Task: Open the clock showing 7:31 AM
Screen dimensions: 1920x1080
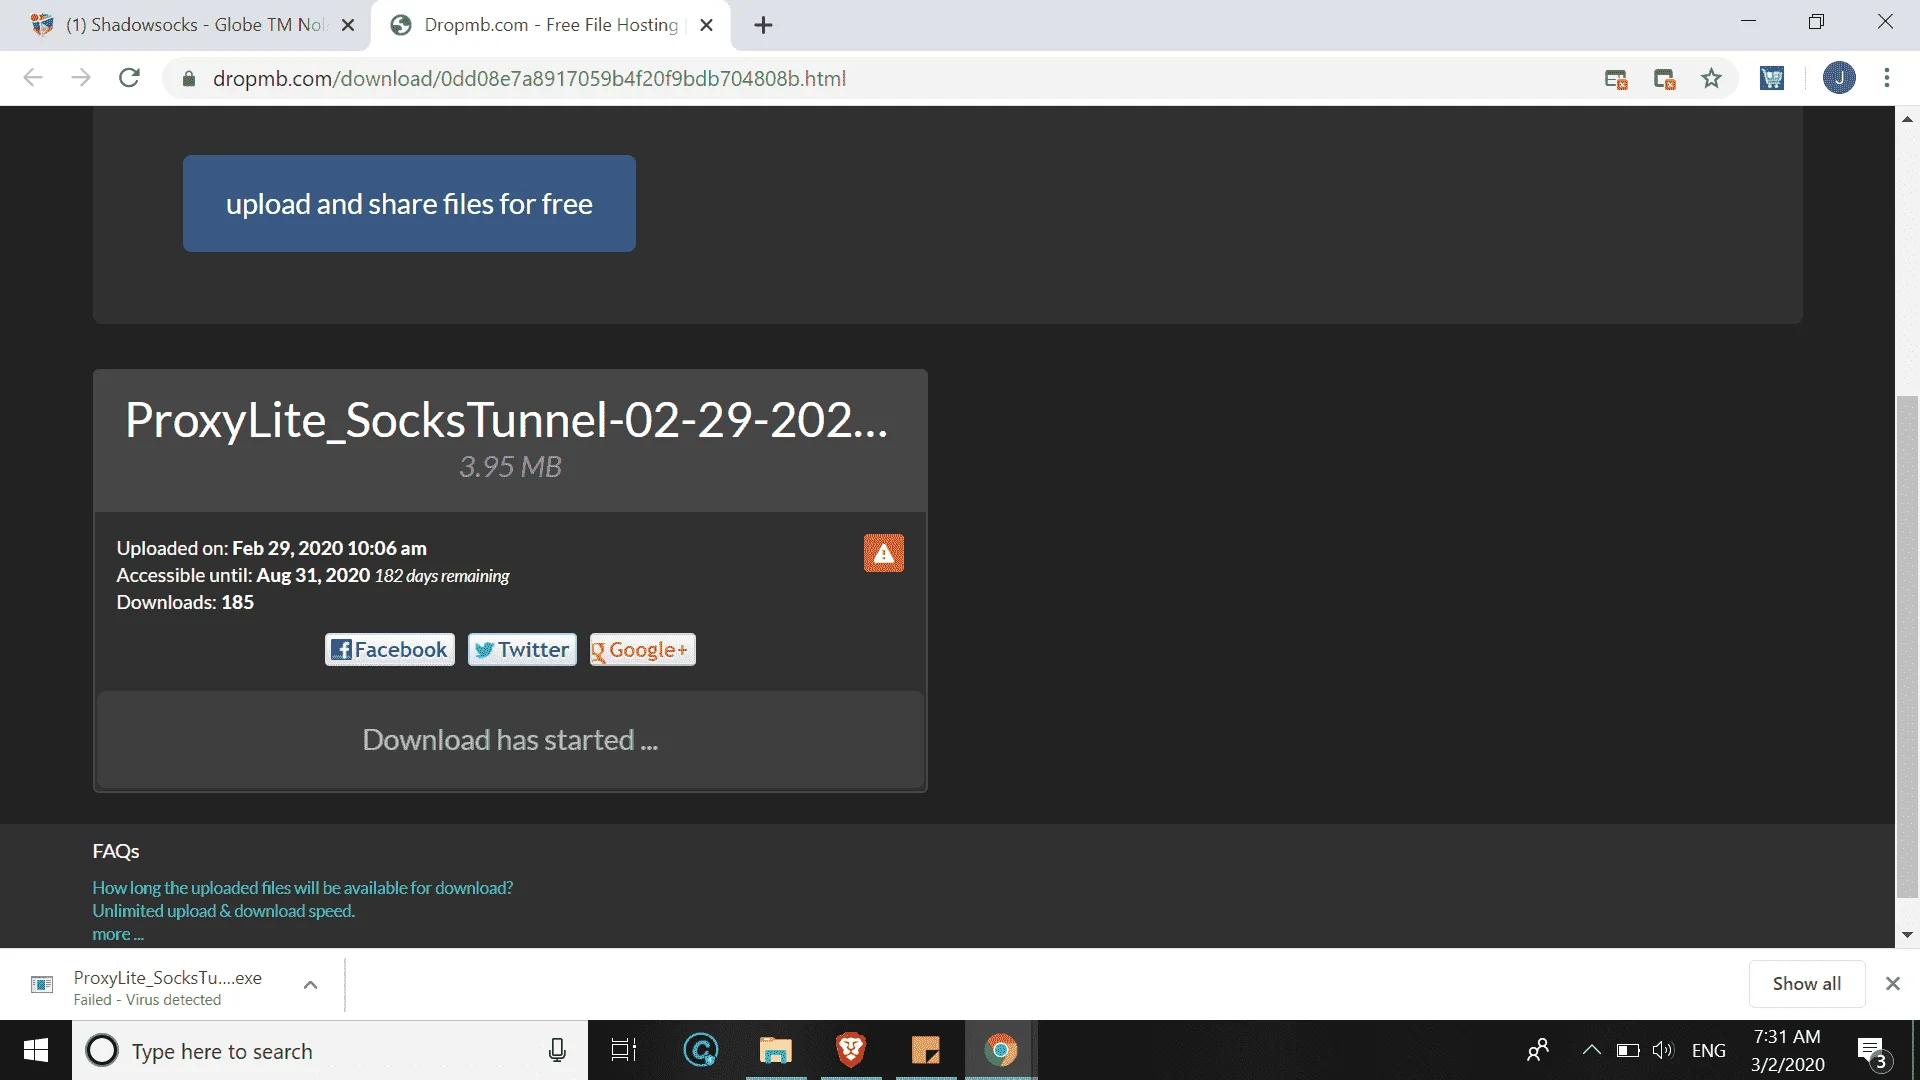Action: (1787, 1051)
